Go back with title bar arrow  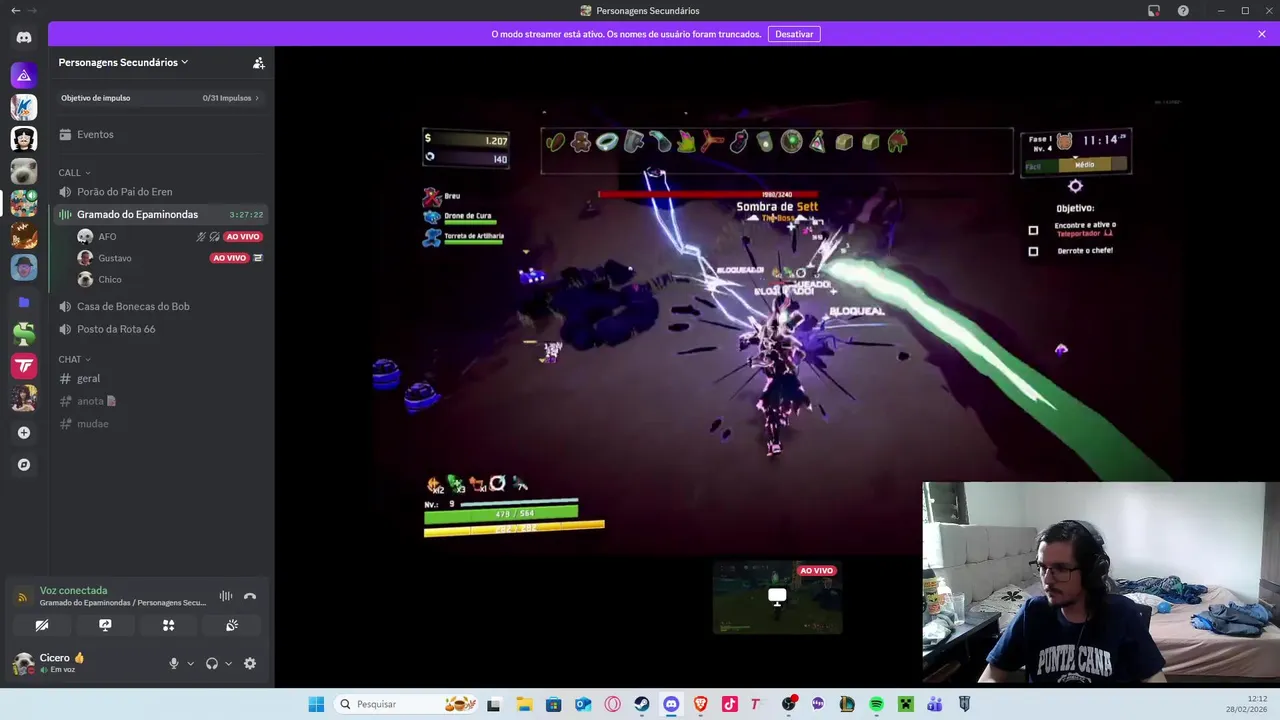[15, 11]
